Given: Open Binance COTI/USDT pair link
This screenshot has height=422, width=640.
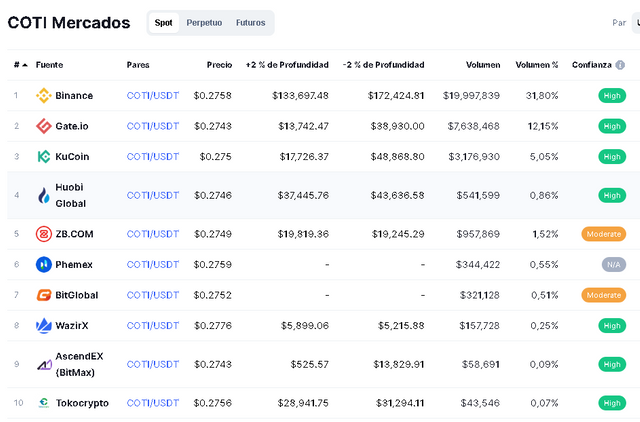Looking at the screenshot, I should [153, 96].
